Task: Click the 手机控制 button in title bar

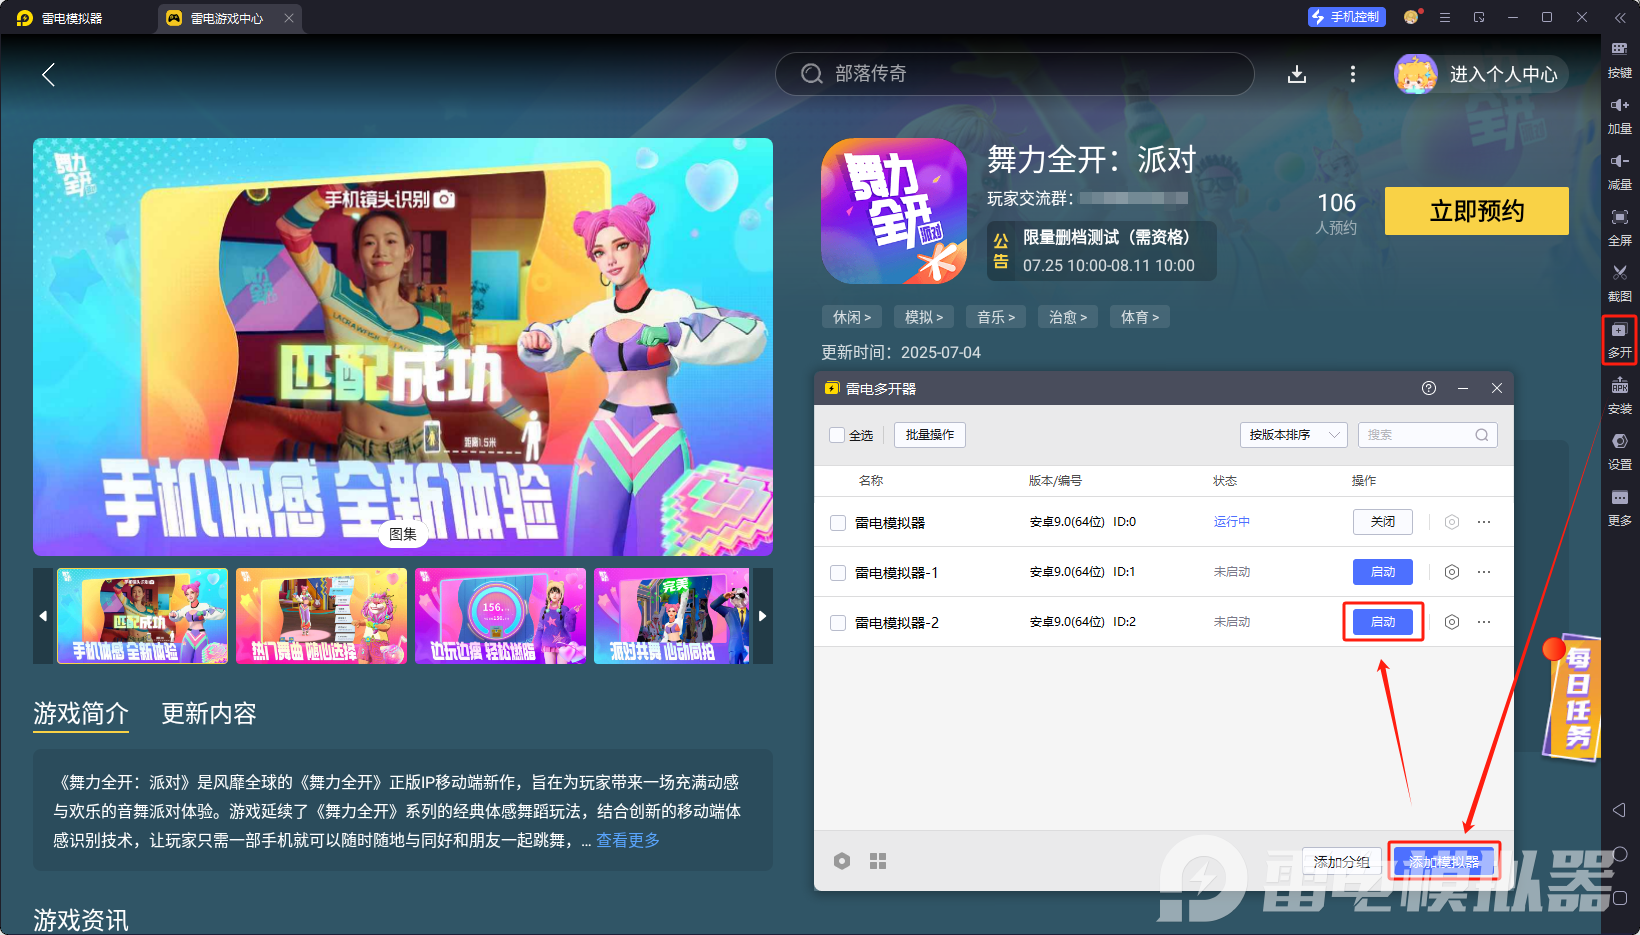Action: point(1346,17)
